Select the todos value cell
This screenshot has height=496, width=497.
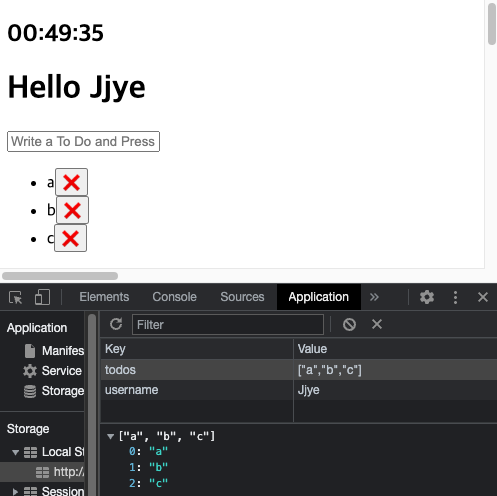[395, 370]
